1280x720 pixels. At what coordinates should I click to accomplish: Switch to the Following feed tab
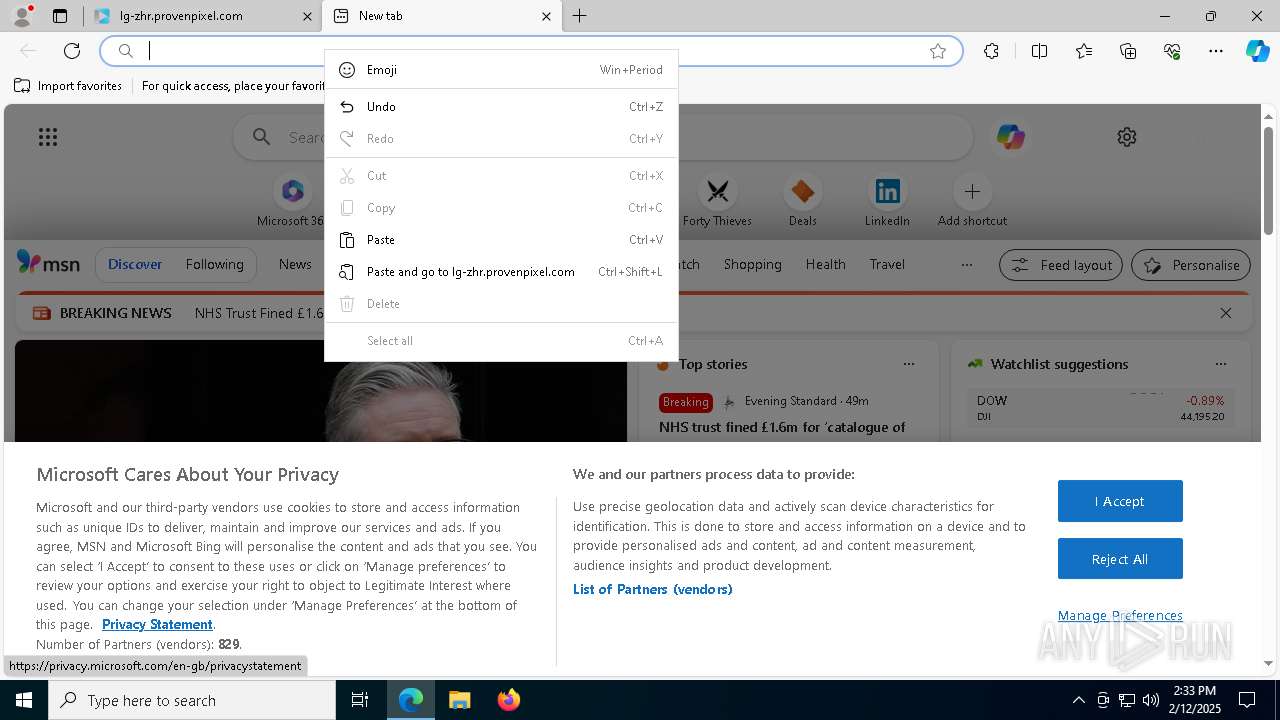[x=214, y=264]
